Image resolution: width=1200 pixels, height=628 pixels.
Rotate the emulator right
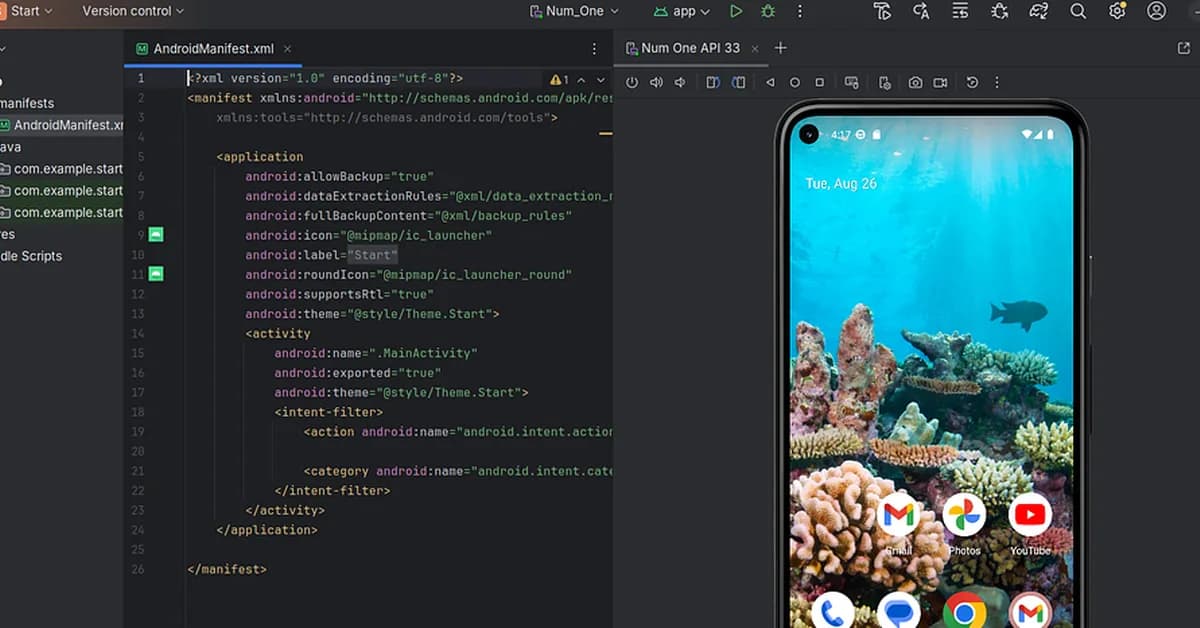[x=739, y=83]
